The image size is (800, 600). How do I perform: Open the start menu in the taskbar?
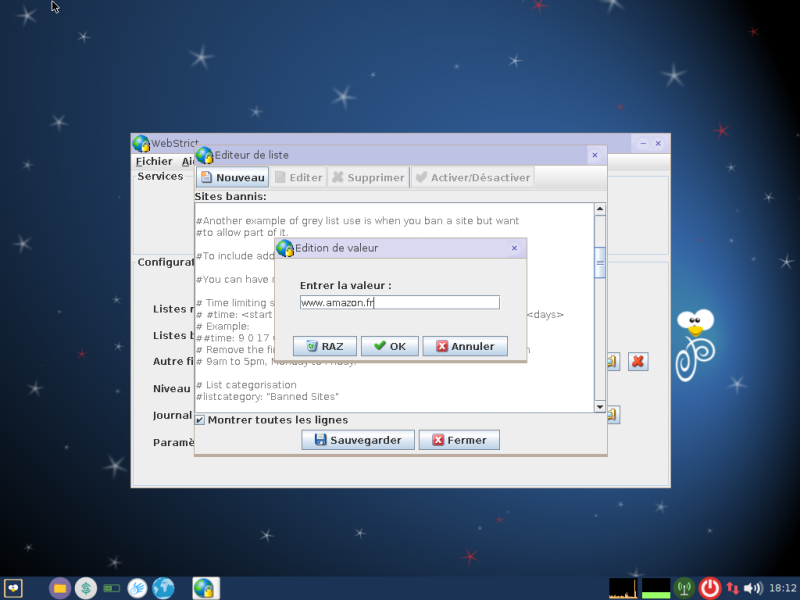click(13, 588)
